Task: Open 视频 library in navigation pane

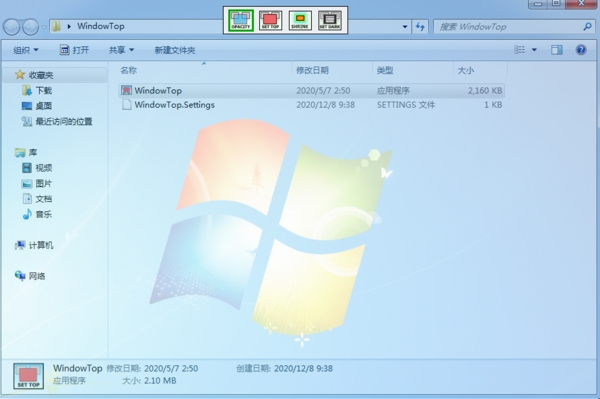Action: tap(44, 168)
